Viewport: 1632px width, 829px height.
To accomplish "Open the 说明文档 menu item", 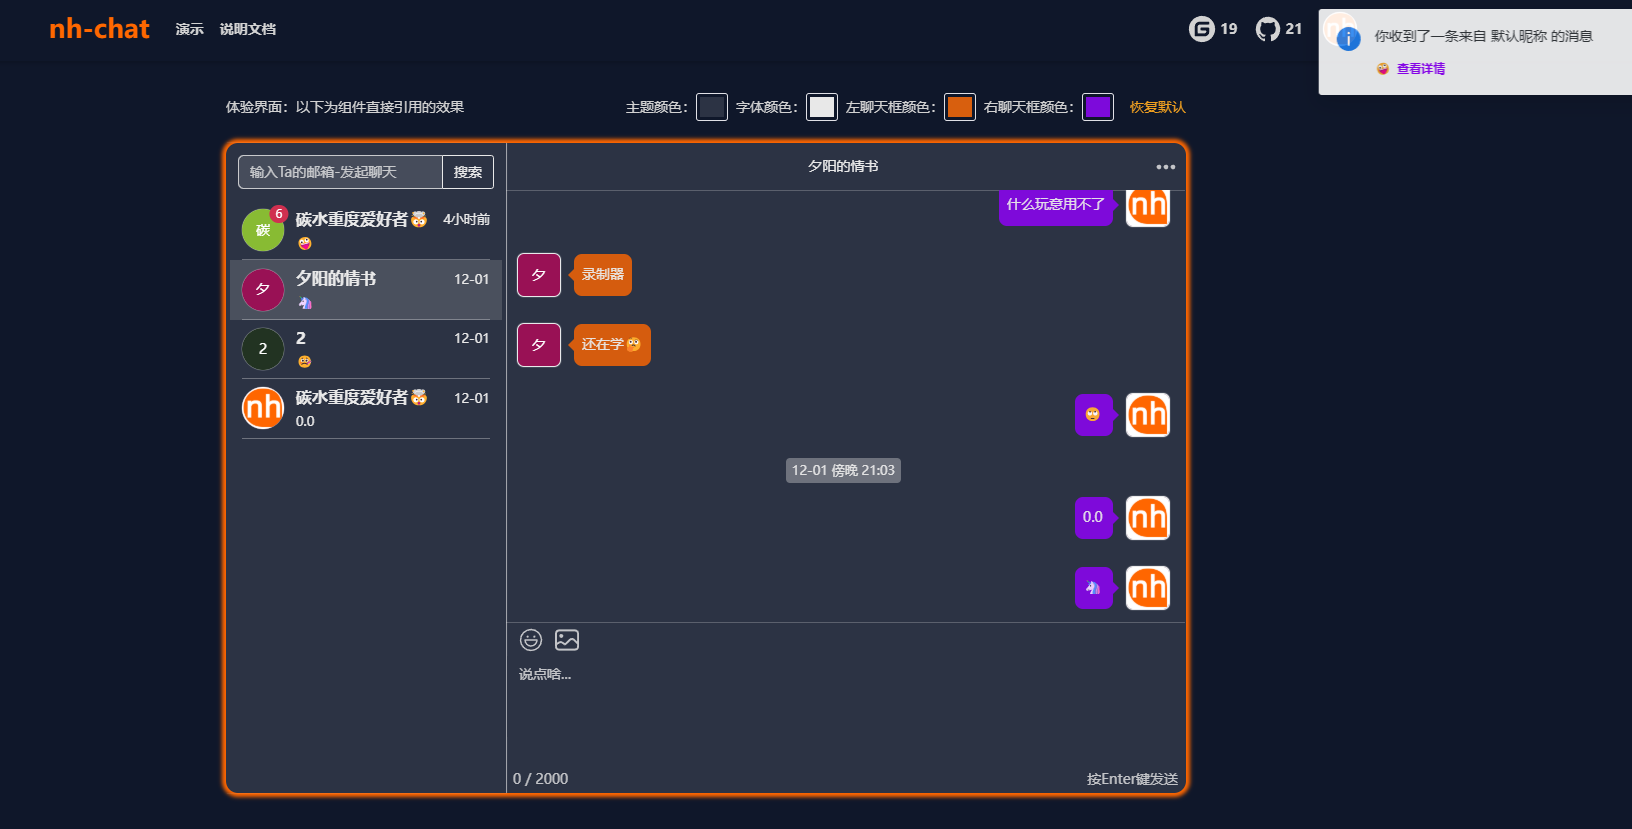I will (x=248, y=29).
